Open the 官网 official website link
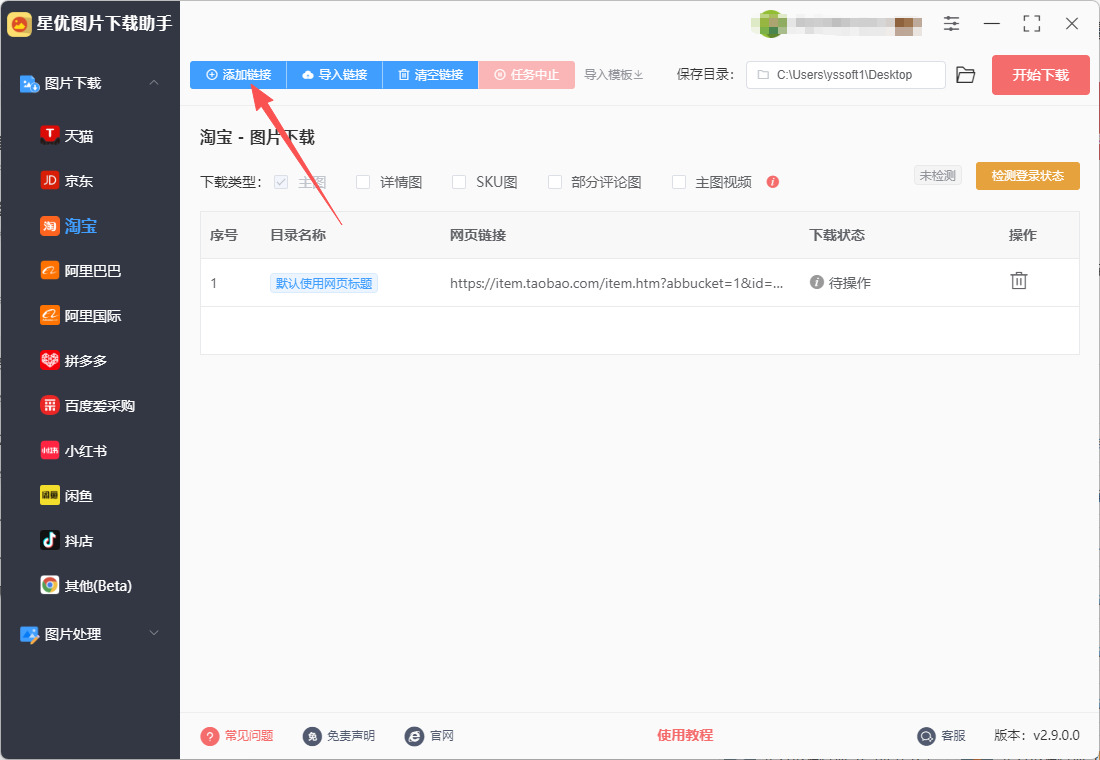Viewport: 1100px width, 760px height. (x=429, y=736)
